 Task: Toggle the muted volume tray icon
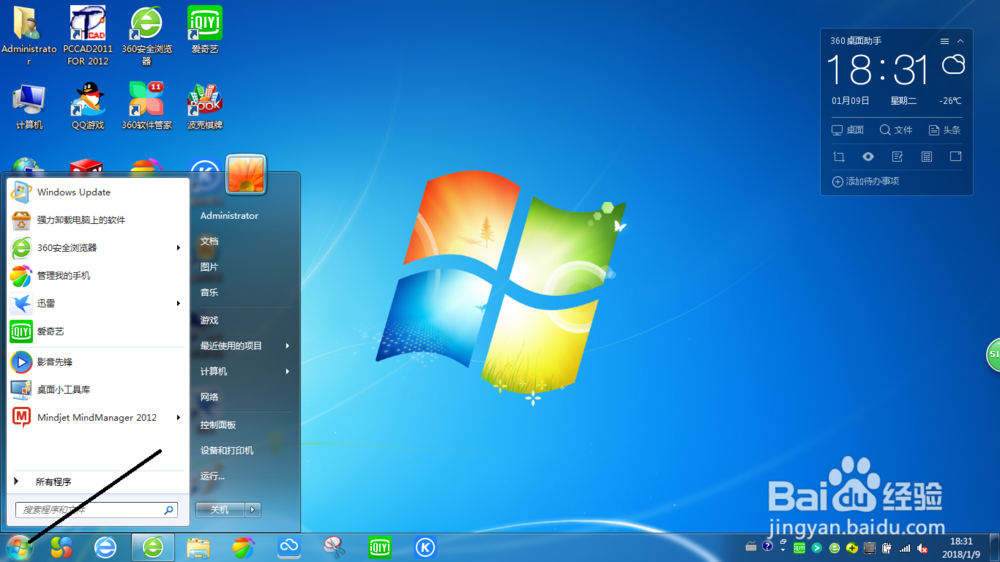coord(922,548)
